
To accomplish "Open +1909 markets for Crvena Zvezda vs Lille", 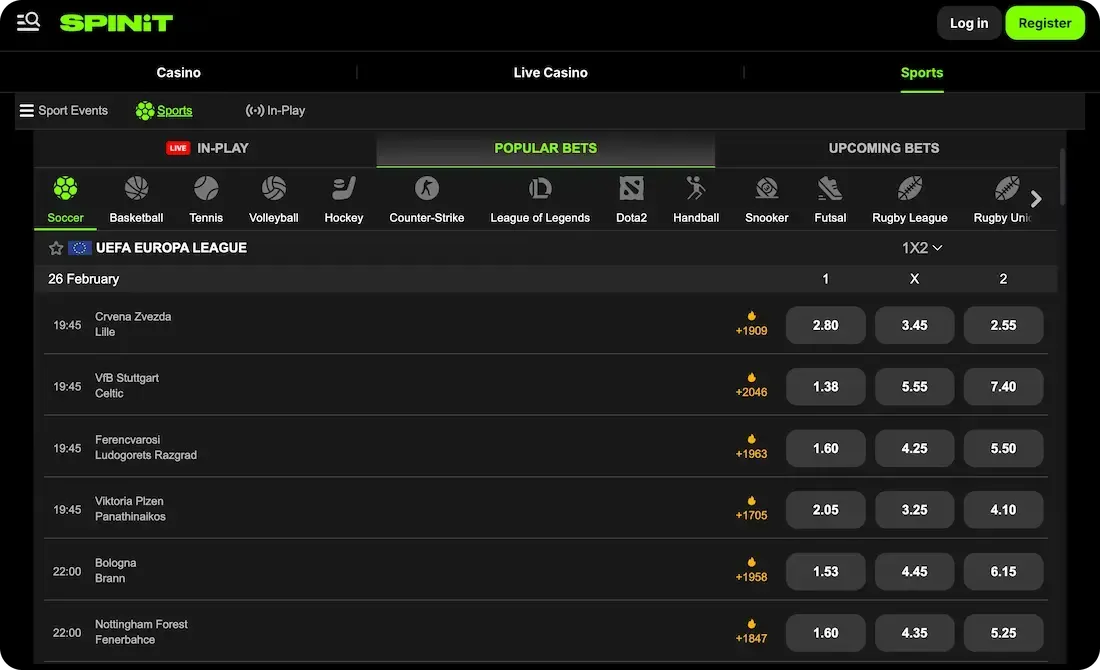I will [751, 324].
